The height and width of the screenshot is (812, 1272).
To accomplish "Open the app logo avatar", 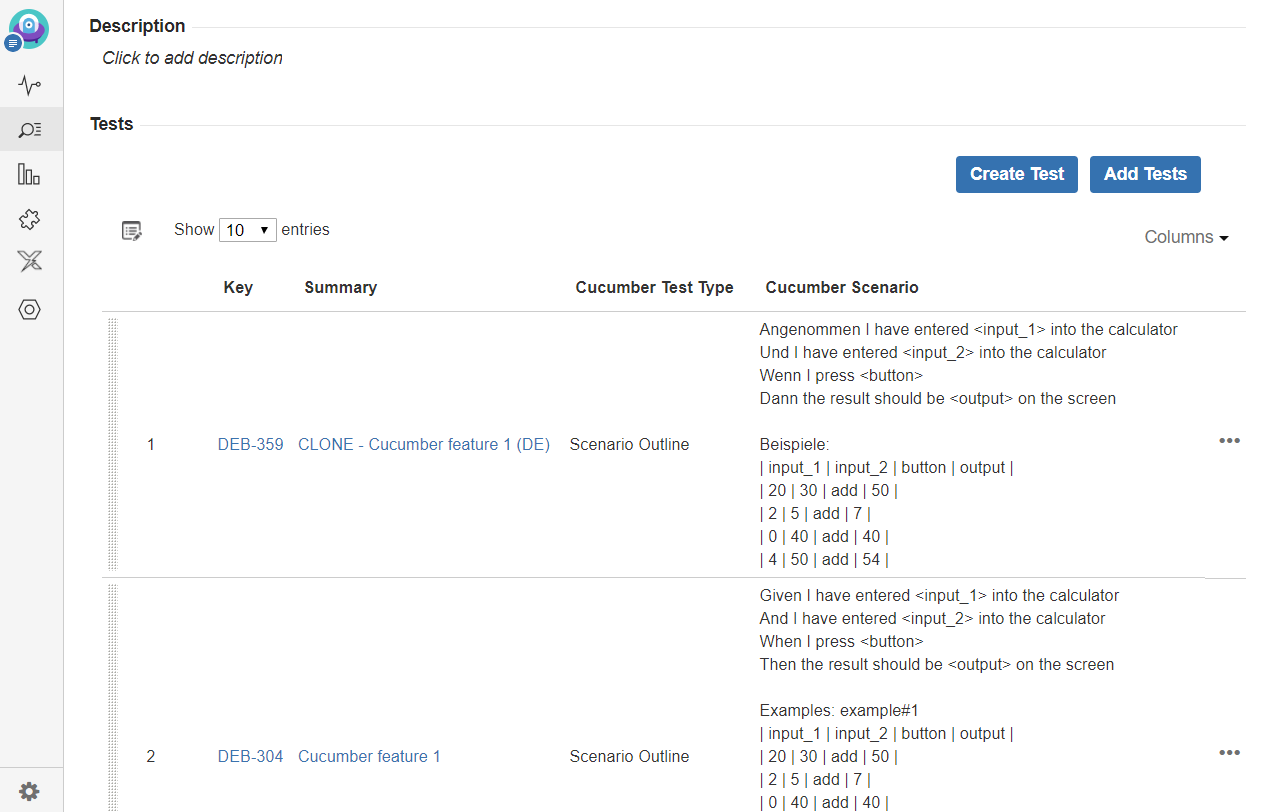I will tap(29, 28).
